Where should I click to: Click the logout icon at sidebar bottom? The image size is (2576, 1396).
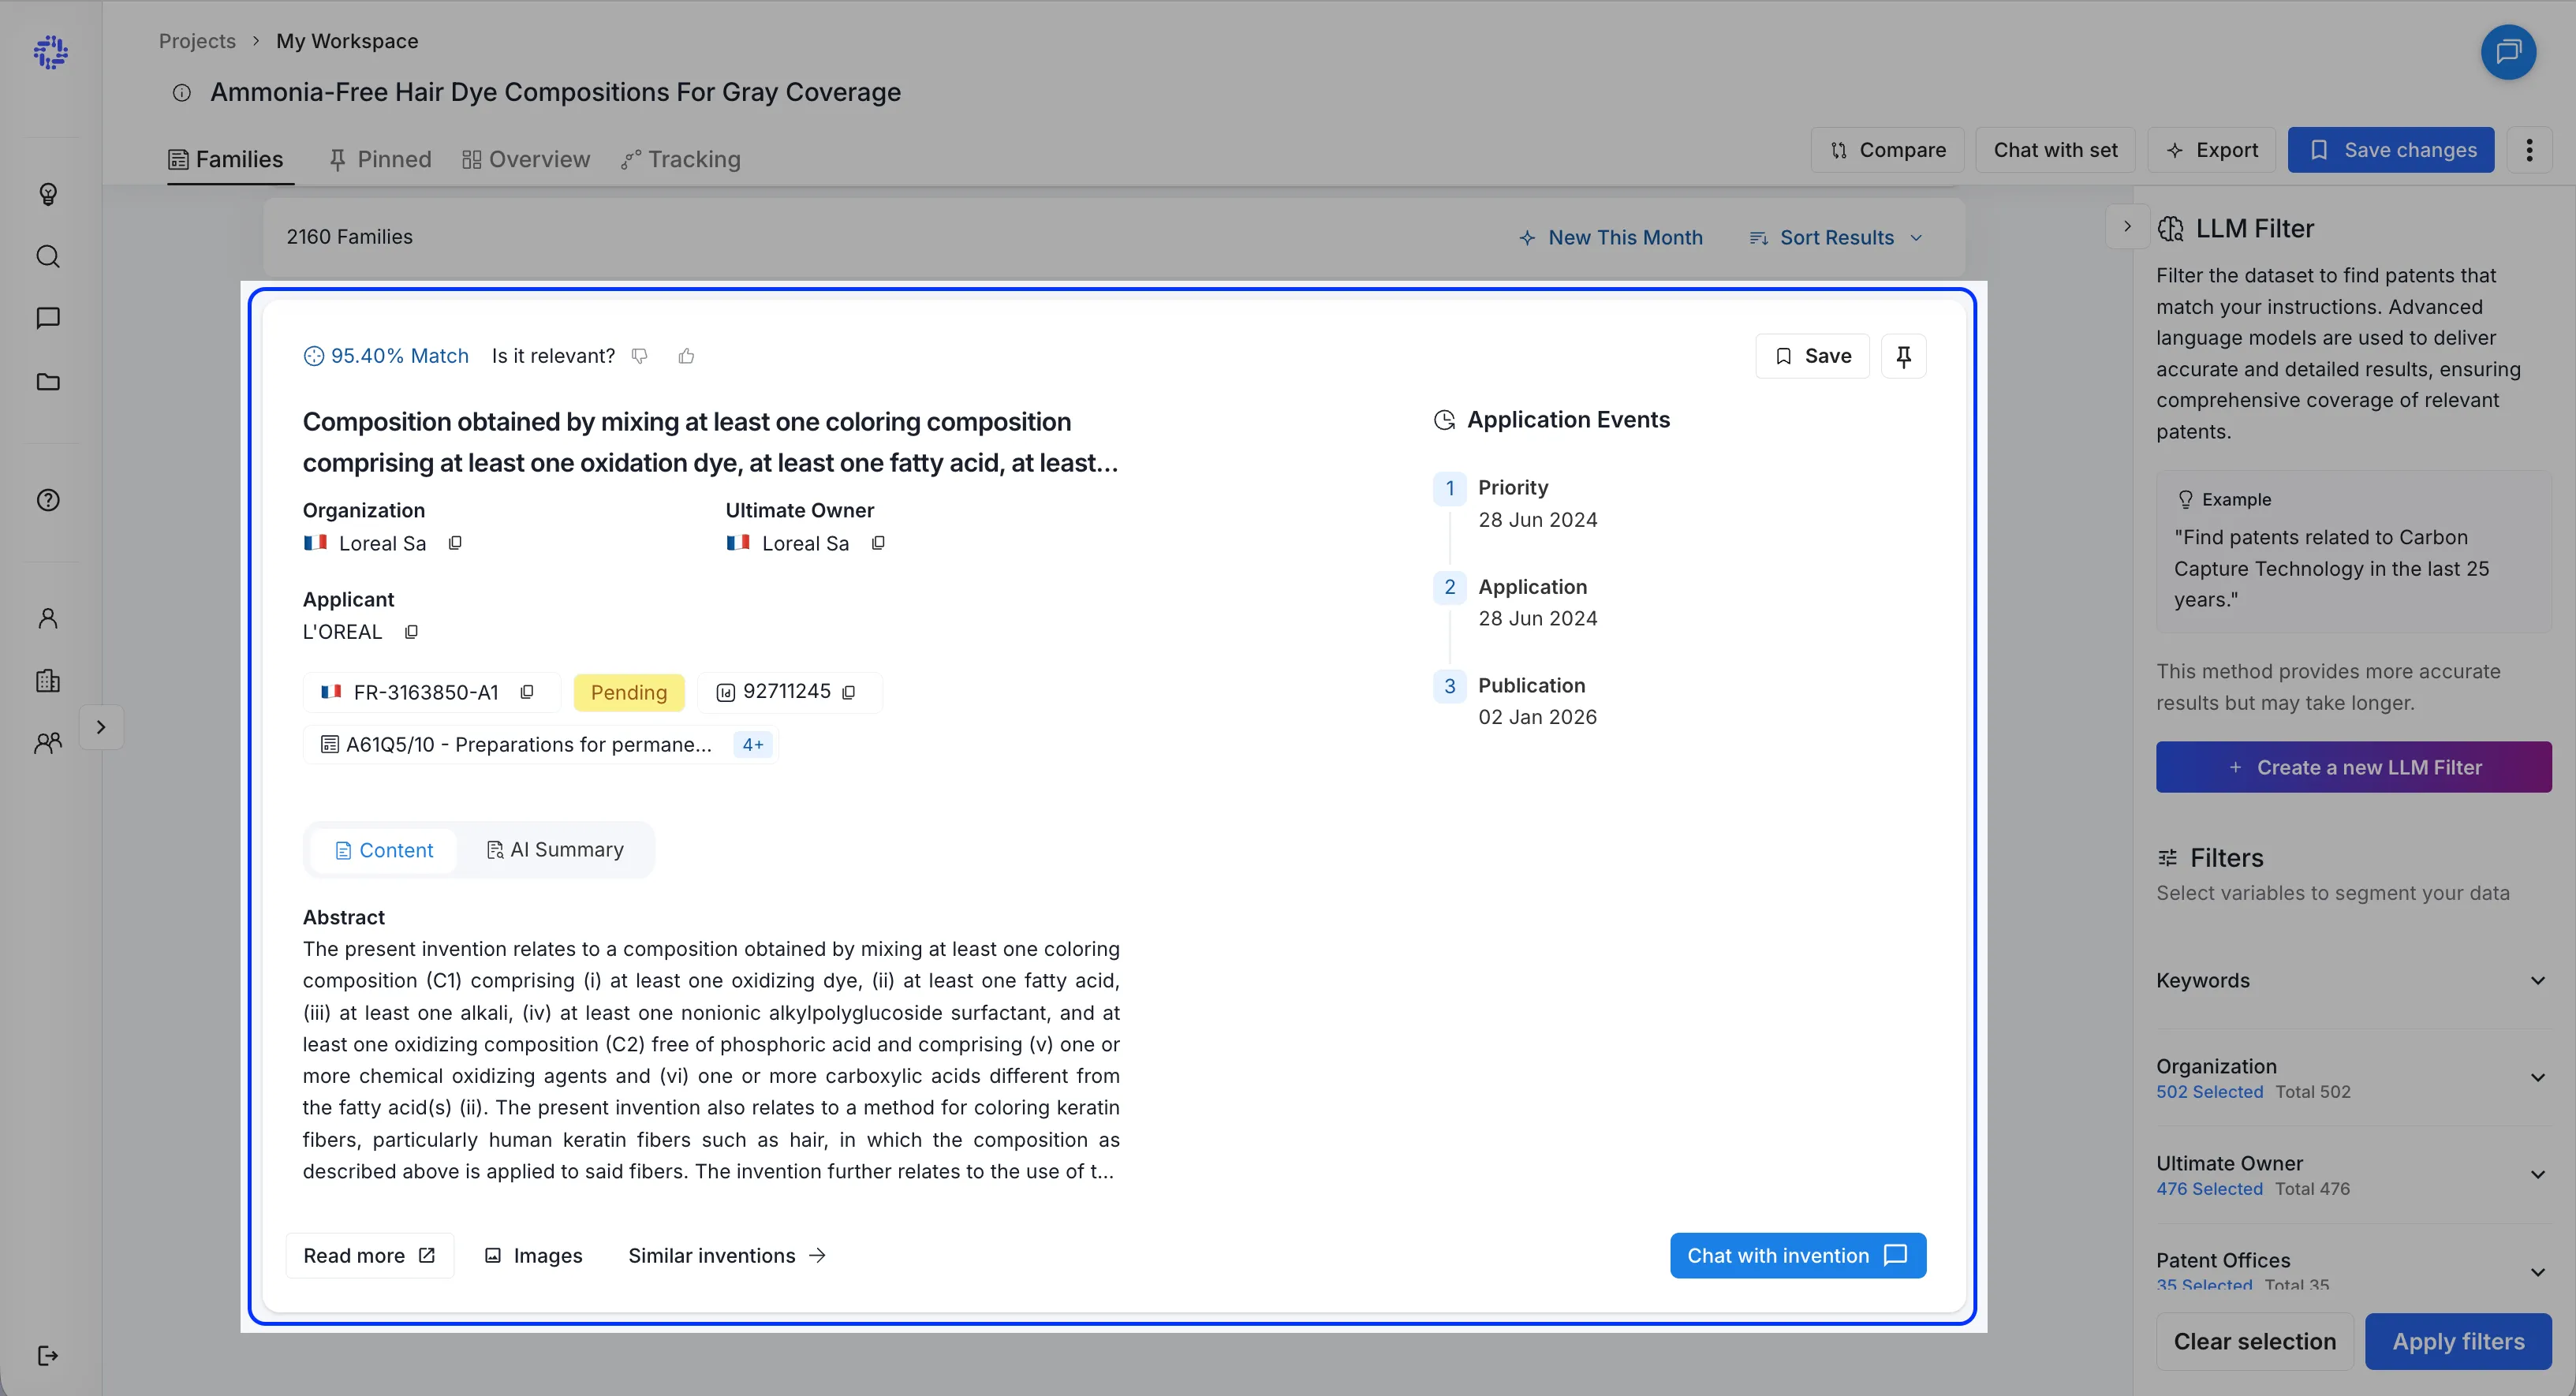click(48, 1356)
